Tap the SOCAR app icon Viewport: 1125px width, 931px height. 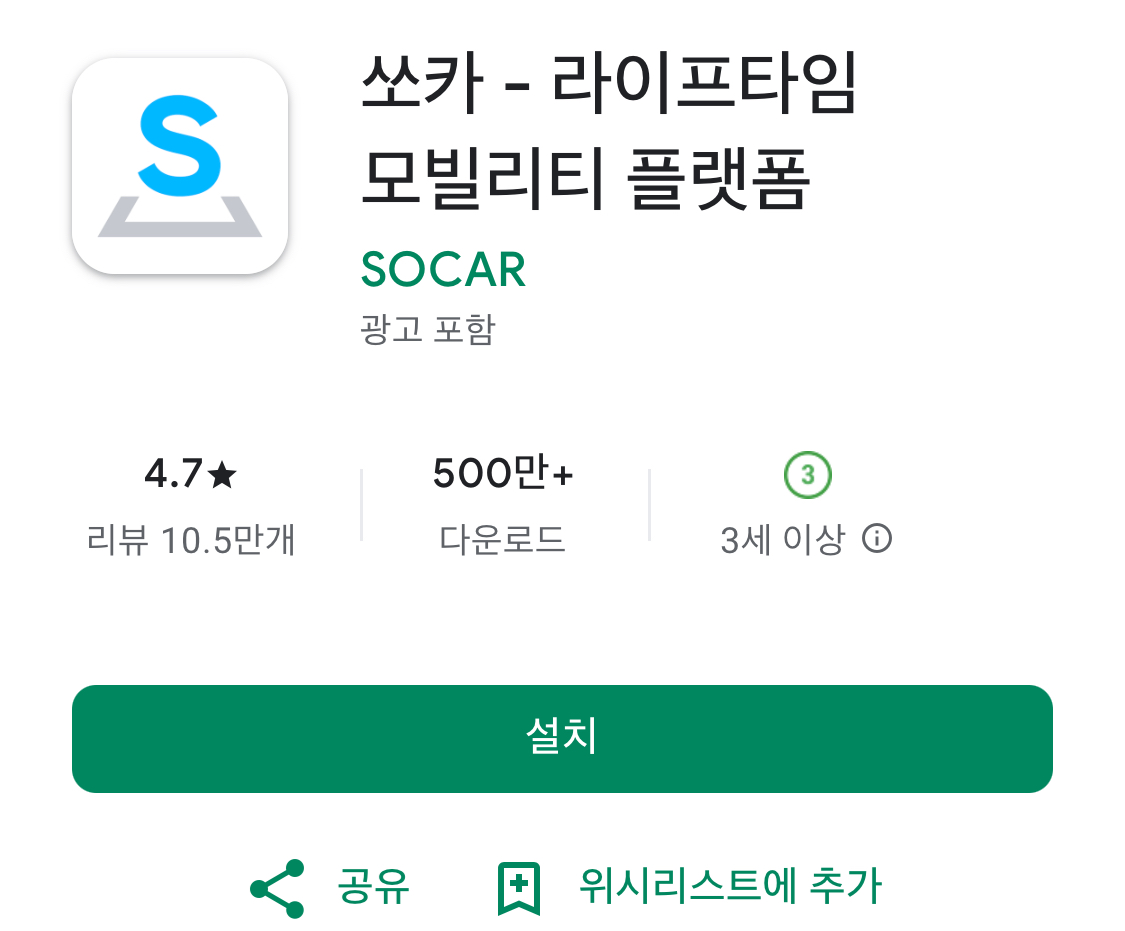pyautogui.click(x=180, y=166)
